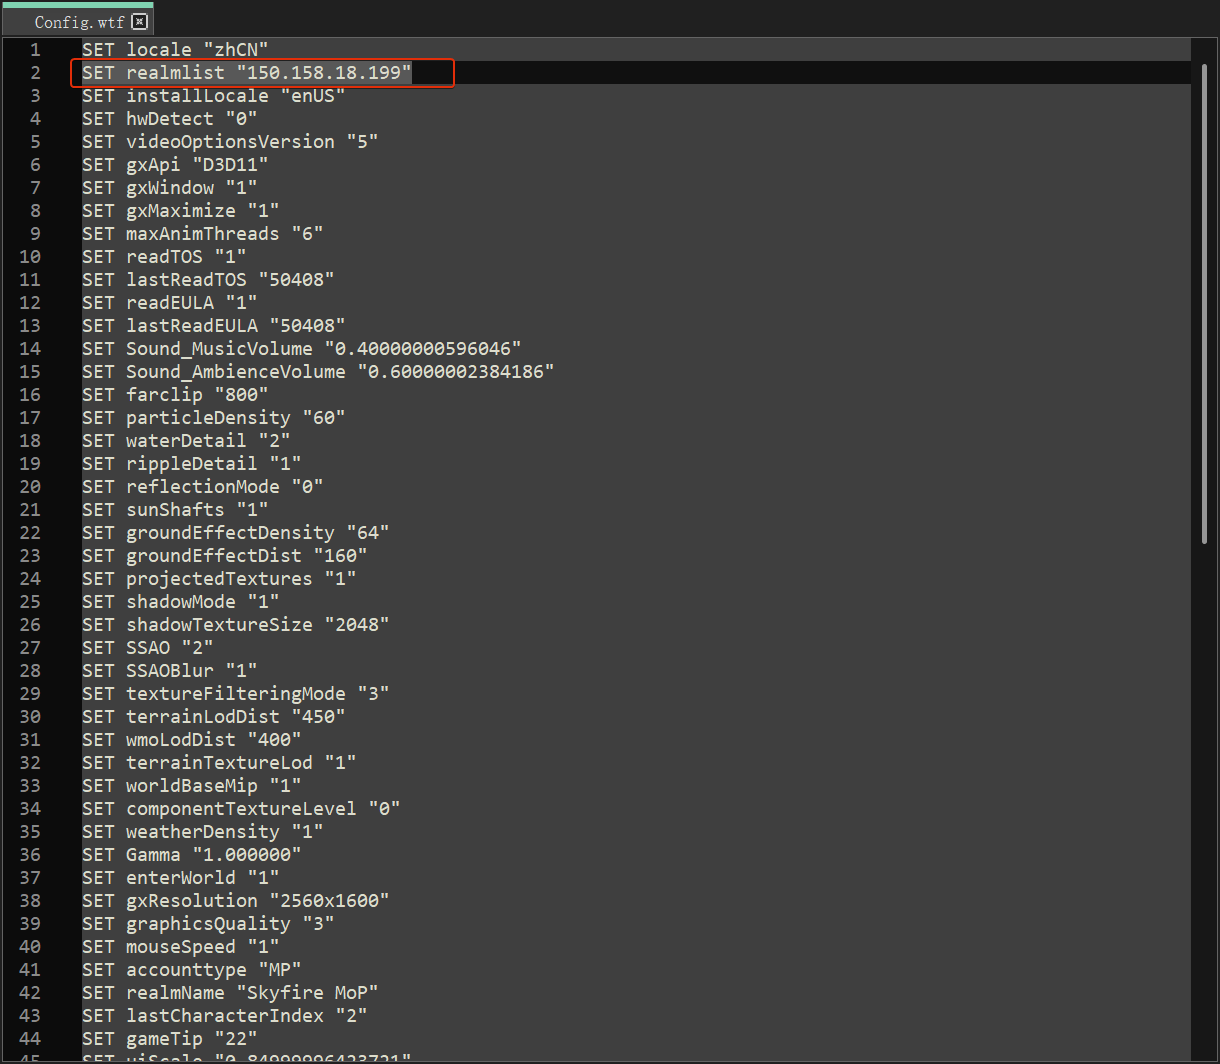Click the shadowTextureSize "2048" line
The width and height of the screenshot is (1220, 1064).
(x=235, y=625)
